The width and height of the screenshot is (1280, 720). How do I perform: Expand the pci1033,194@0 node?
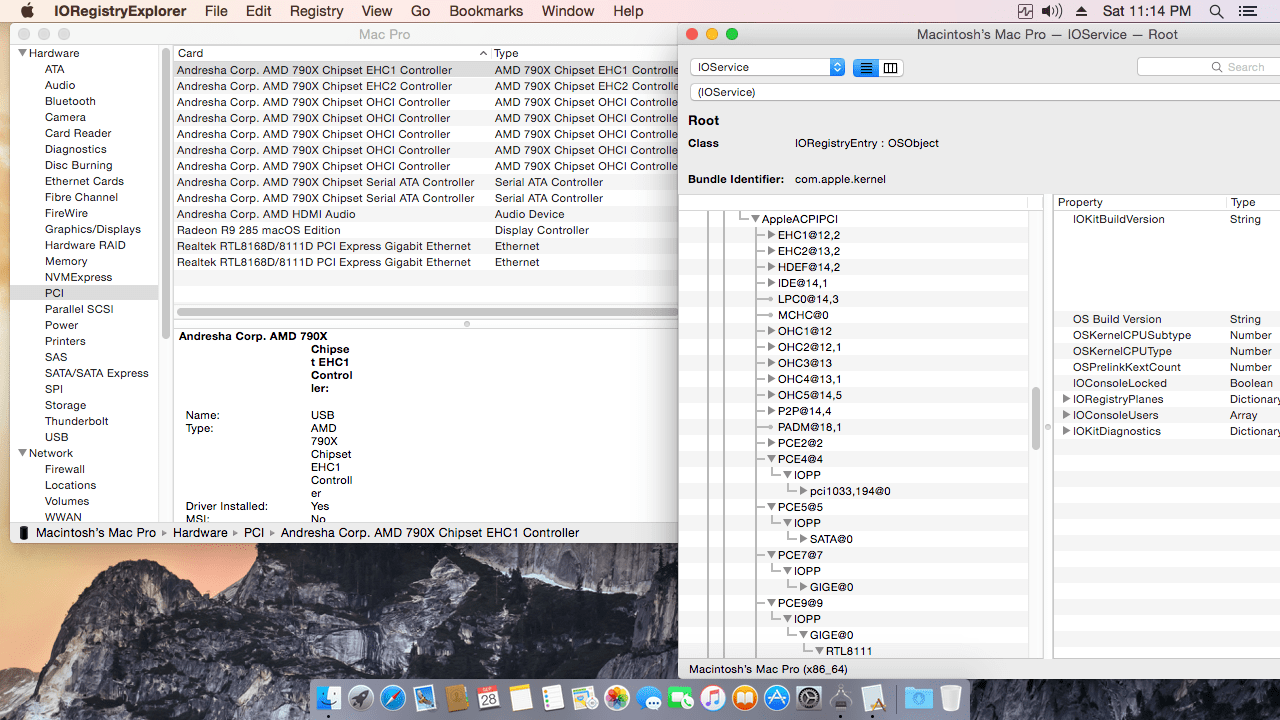point(803,491)
